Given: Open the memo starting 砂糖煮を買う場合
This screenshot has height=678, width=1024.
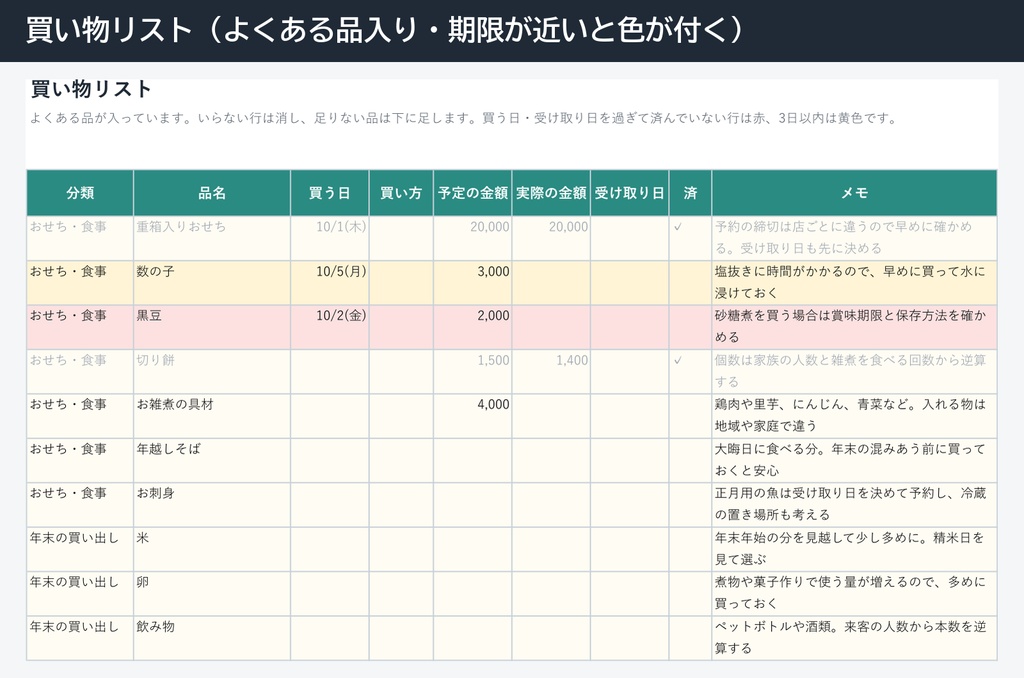Looking at the screenshot, I should point(854,327).
